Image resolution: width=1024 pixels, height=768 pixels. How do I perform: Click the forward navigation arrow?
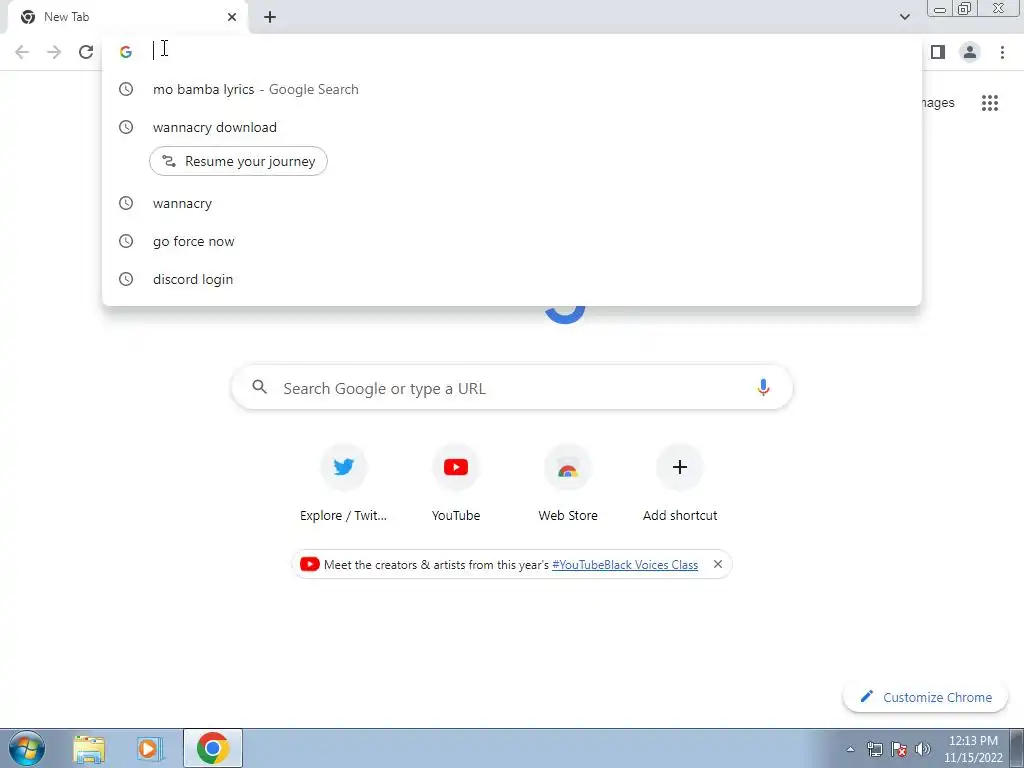54,52
